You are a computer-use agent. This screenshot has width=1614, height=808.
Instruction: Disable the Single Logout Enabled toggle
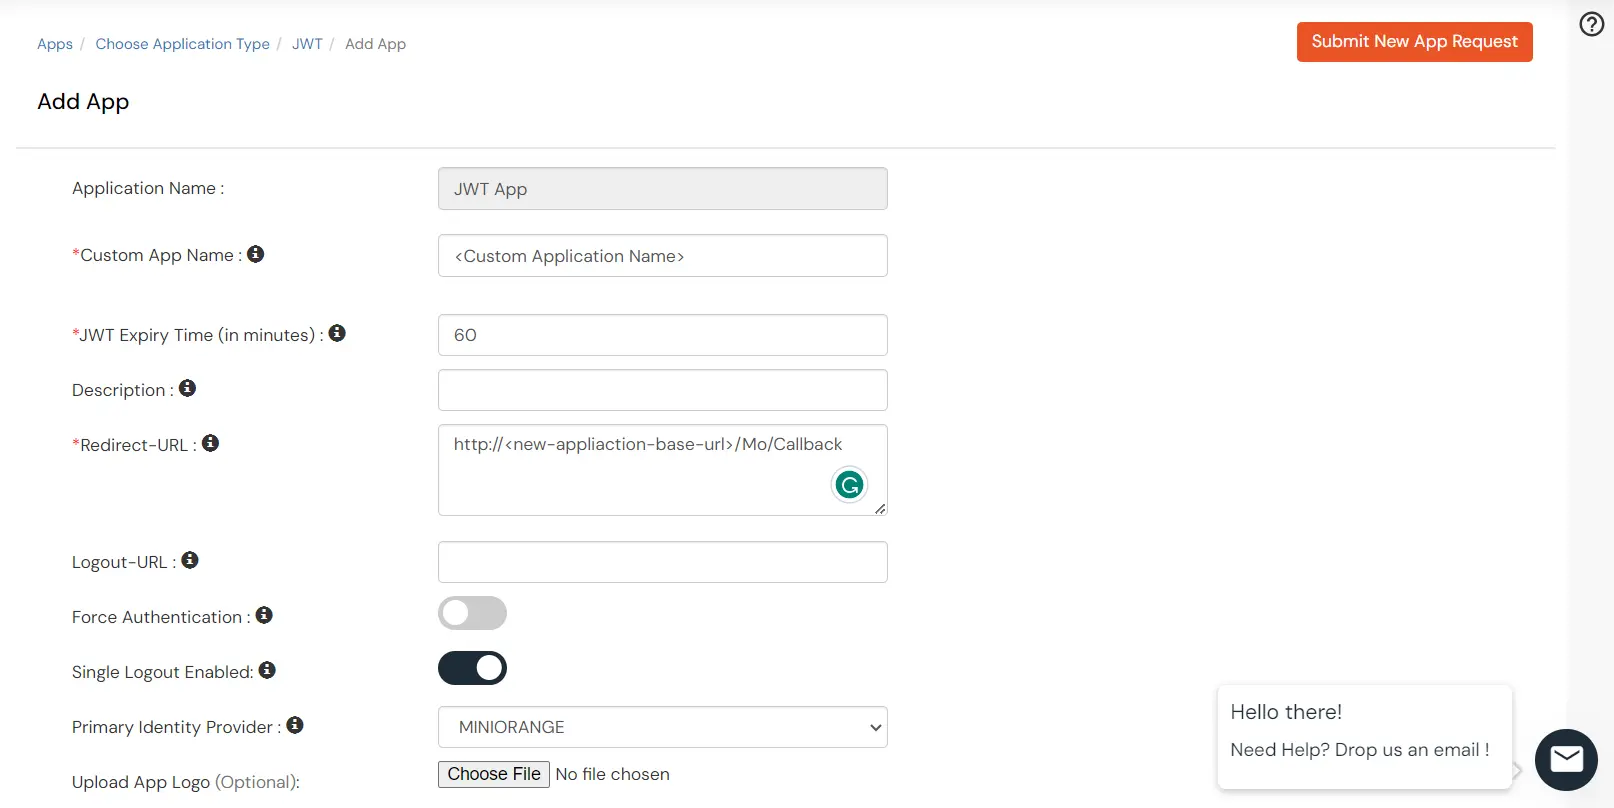pyautogui.click(x=472, y=668)
